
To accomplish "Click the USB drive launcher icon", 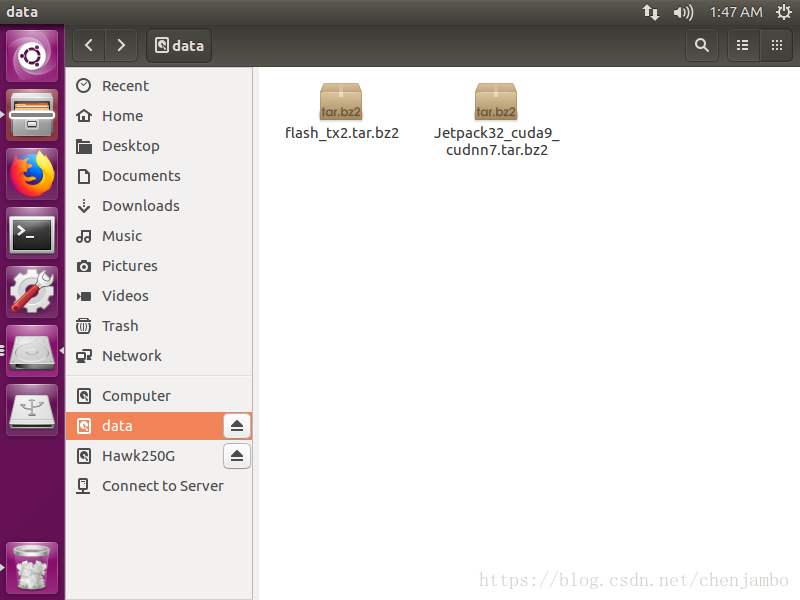I will pos(32,410).
